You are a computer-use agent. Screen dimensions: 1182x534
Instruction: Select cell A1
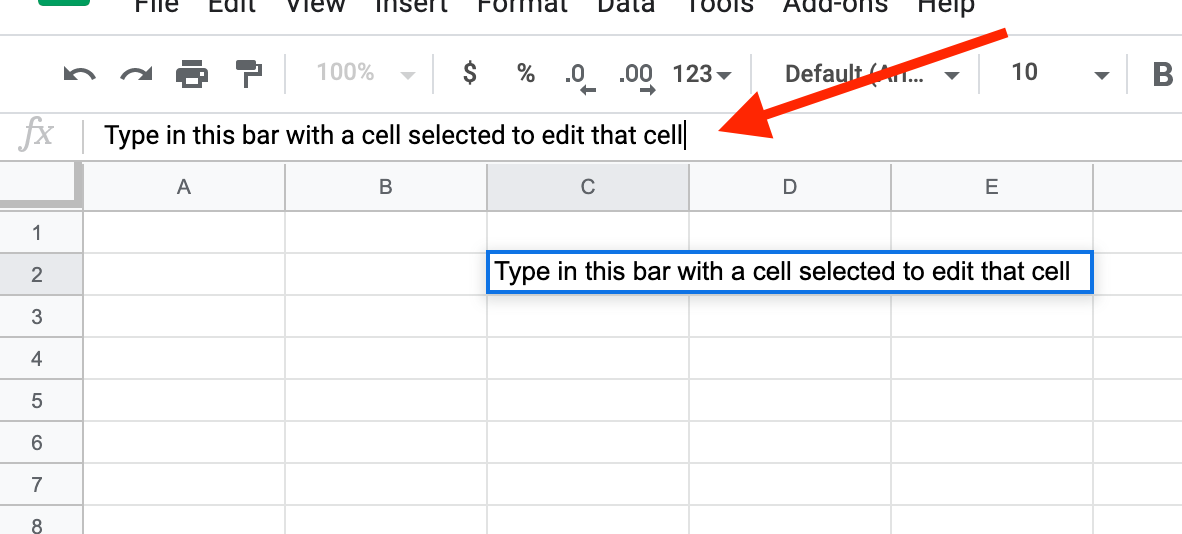(x=184, y=232)
